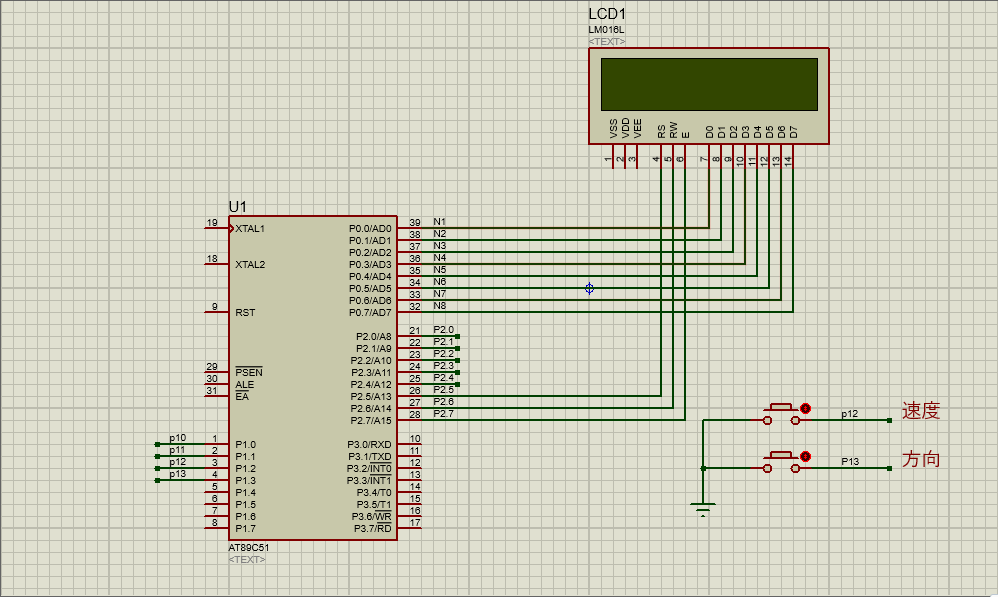The width and height of the screenshot is (998, 597).
Task: Select the AT89C51 chip body U1
Action: tap(313, 378)
